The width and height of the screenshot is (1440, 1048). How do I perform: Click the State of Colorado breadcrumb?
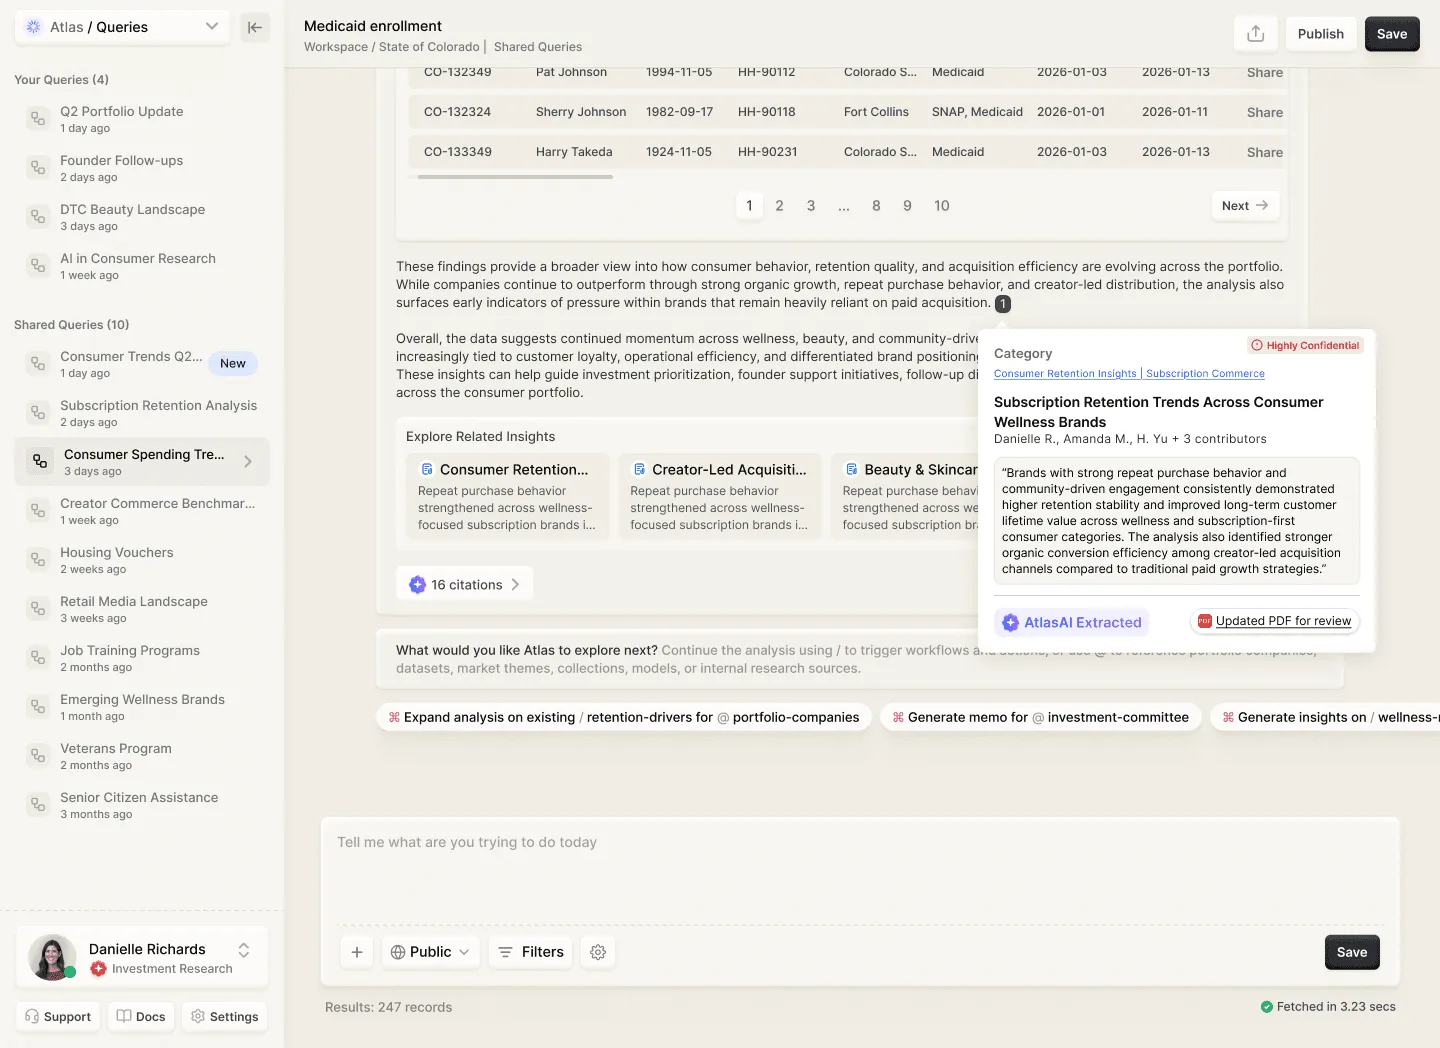coord(429,47)
